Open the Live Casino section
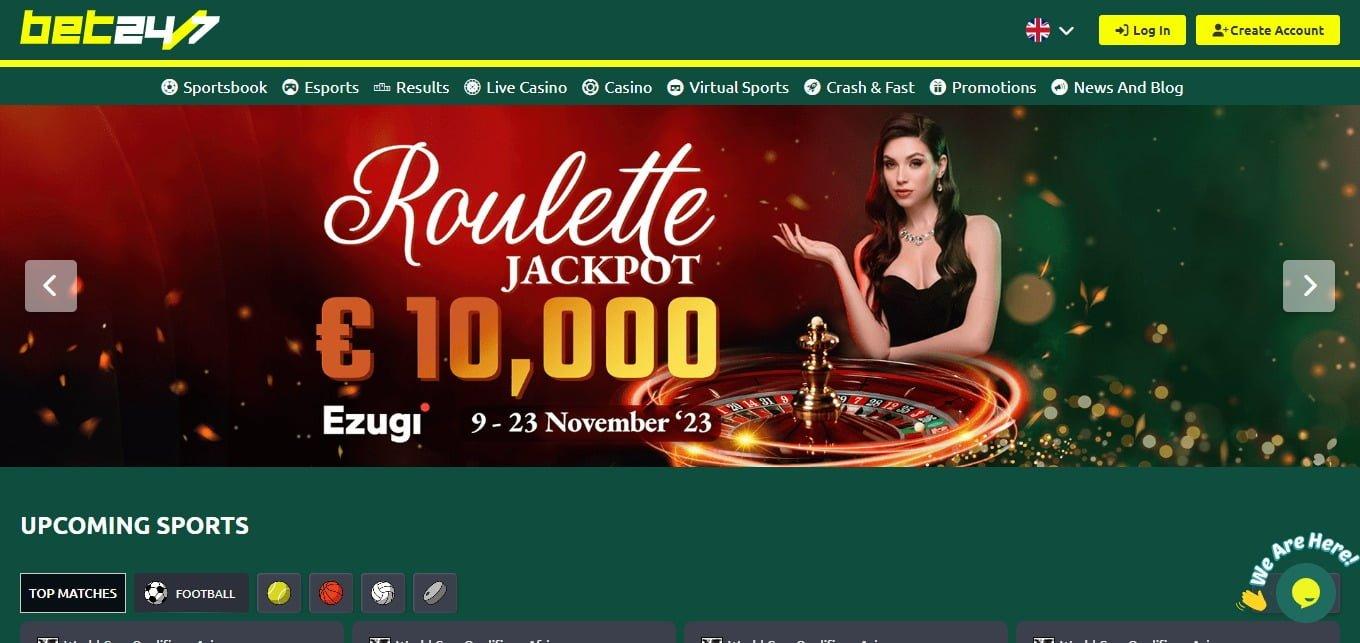This screenshot has height=643, width=1360. point(516,87)
